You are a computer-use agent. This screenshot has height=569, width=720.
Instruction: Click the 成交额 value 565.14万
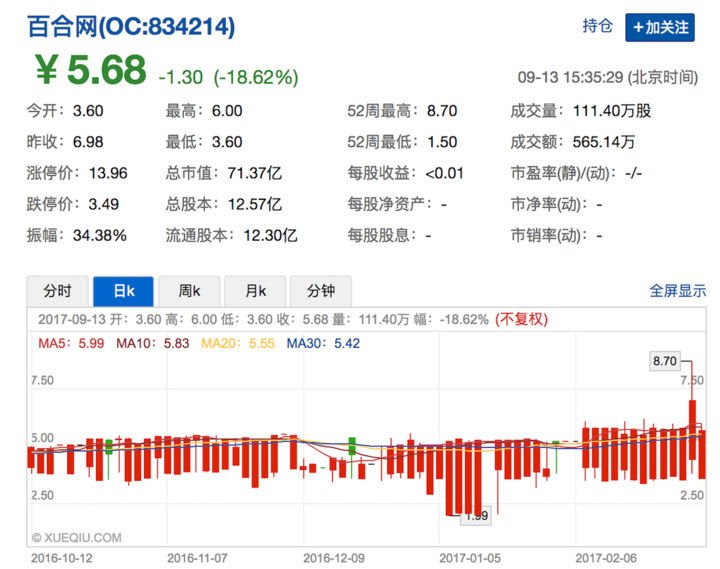pos(604,142)
